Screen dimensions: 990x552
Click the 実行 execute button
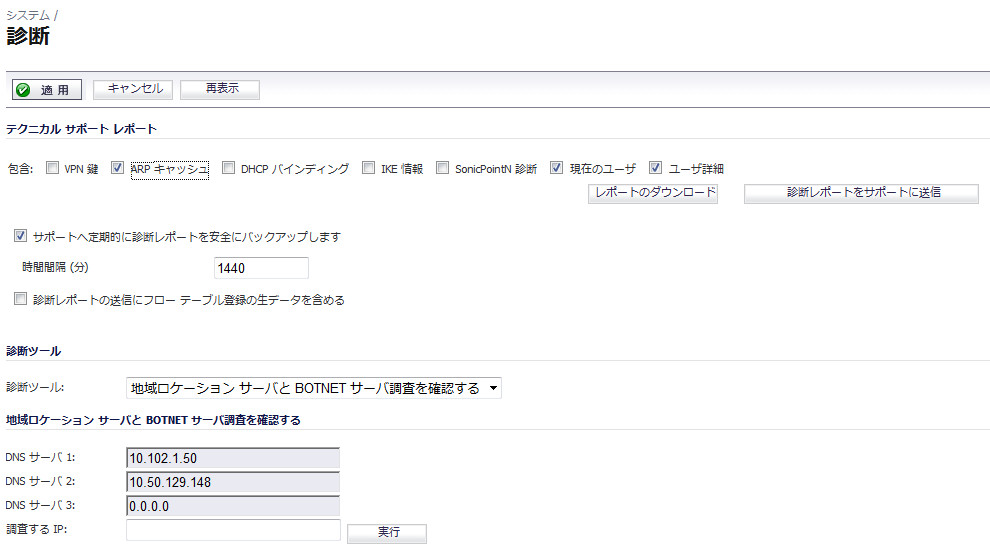(387, 533)
